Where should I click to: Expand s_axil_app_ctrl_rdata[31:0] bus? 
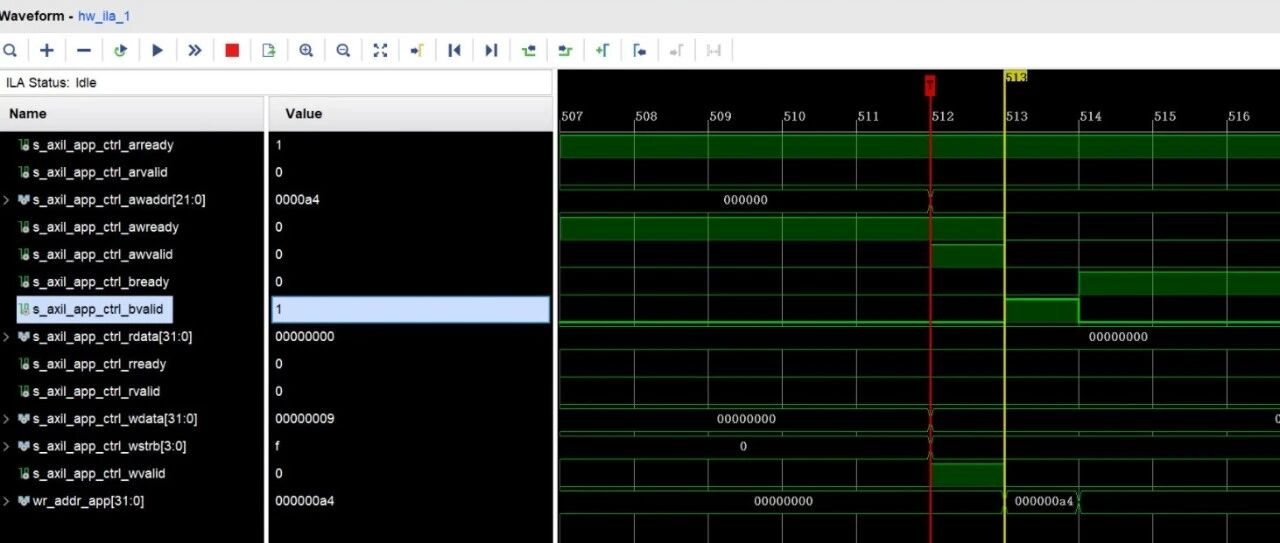[x=7, y=337]
